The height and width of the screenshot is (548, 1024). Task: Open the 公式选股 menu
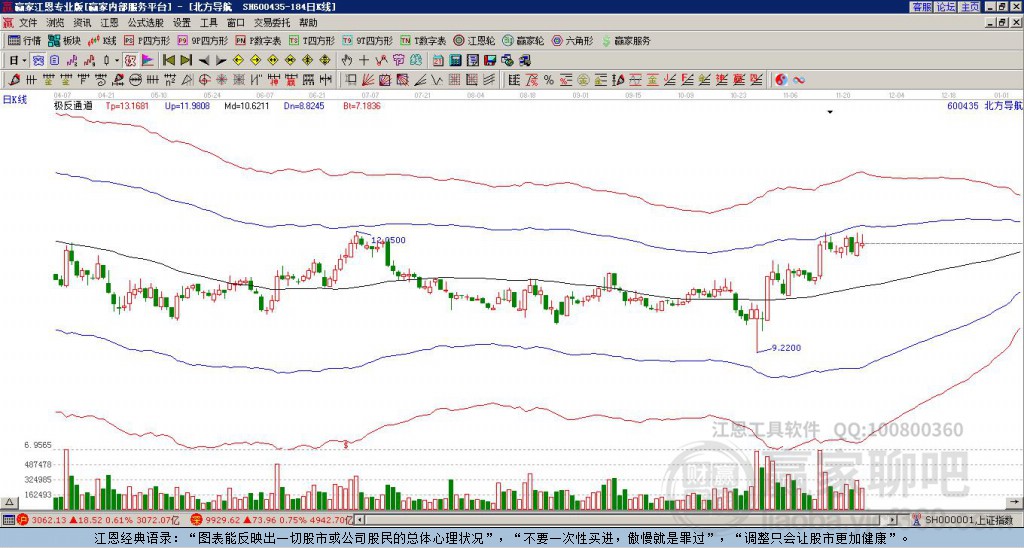pyautogui.click(x=146, y=23)
